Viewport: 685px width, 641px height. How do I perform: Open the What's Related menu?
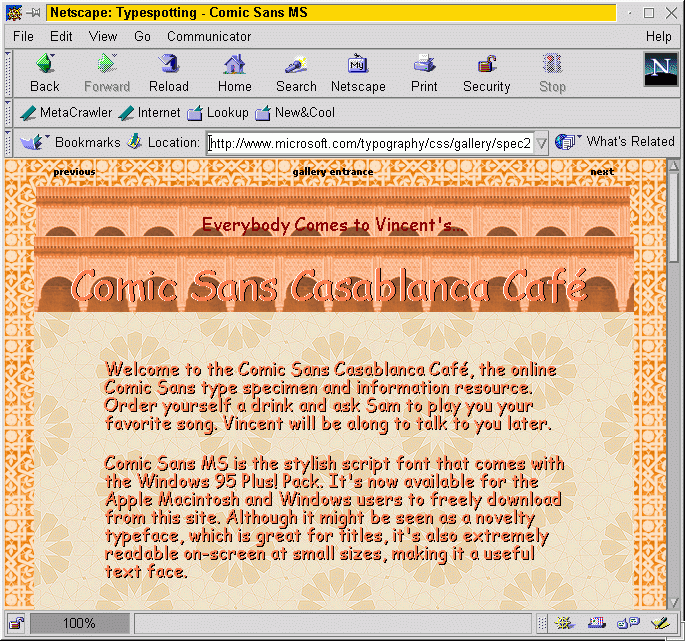[x=615, y=142]
